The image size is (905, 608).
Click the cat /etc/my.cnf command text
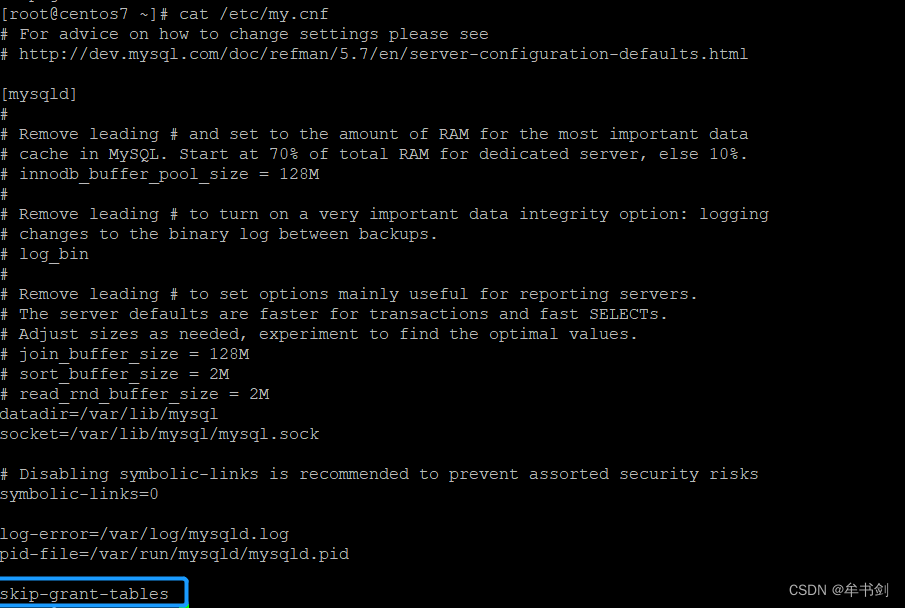(x=253, y=14)
